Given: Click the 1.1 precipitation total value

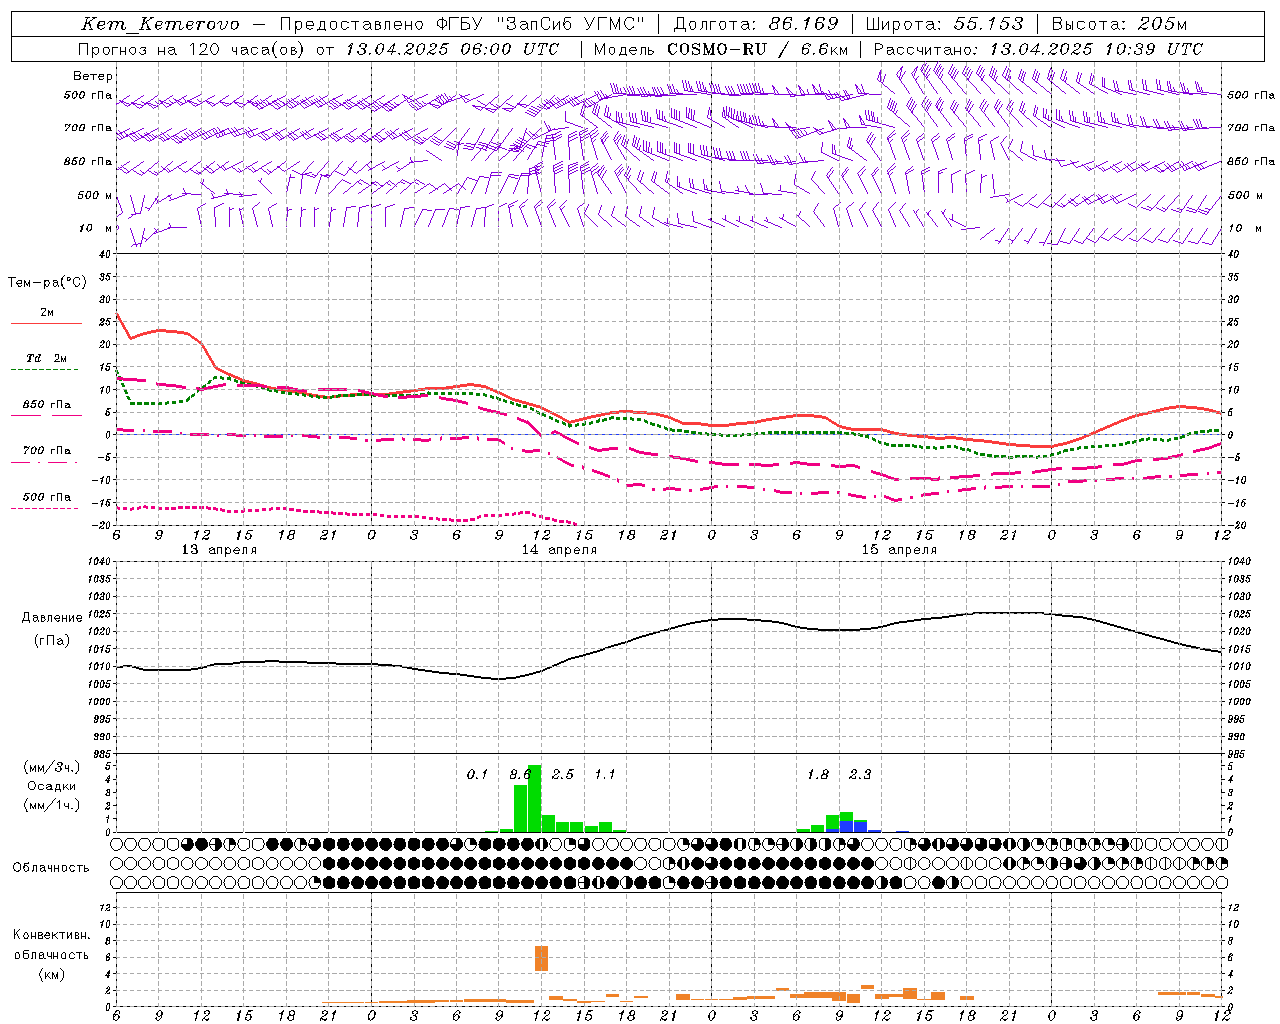Looking at the screenshot, I should [x=605, y=774].
